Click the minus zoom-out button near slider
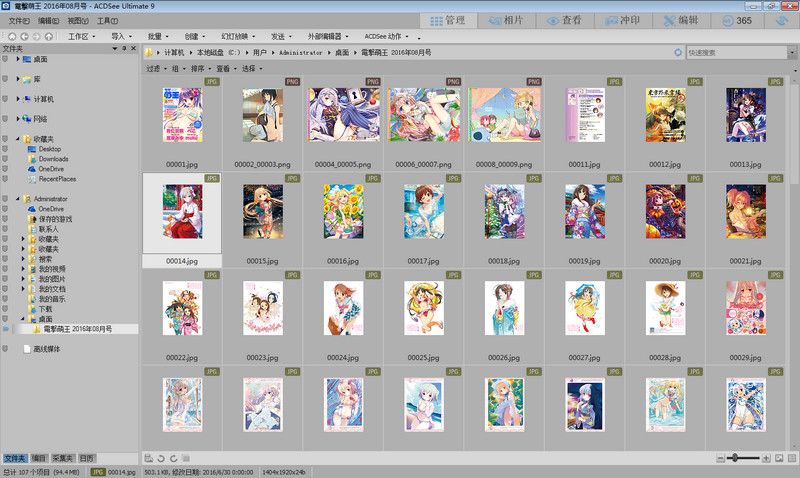Screen dimensions: 800x478 (x=720, y=458)
